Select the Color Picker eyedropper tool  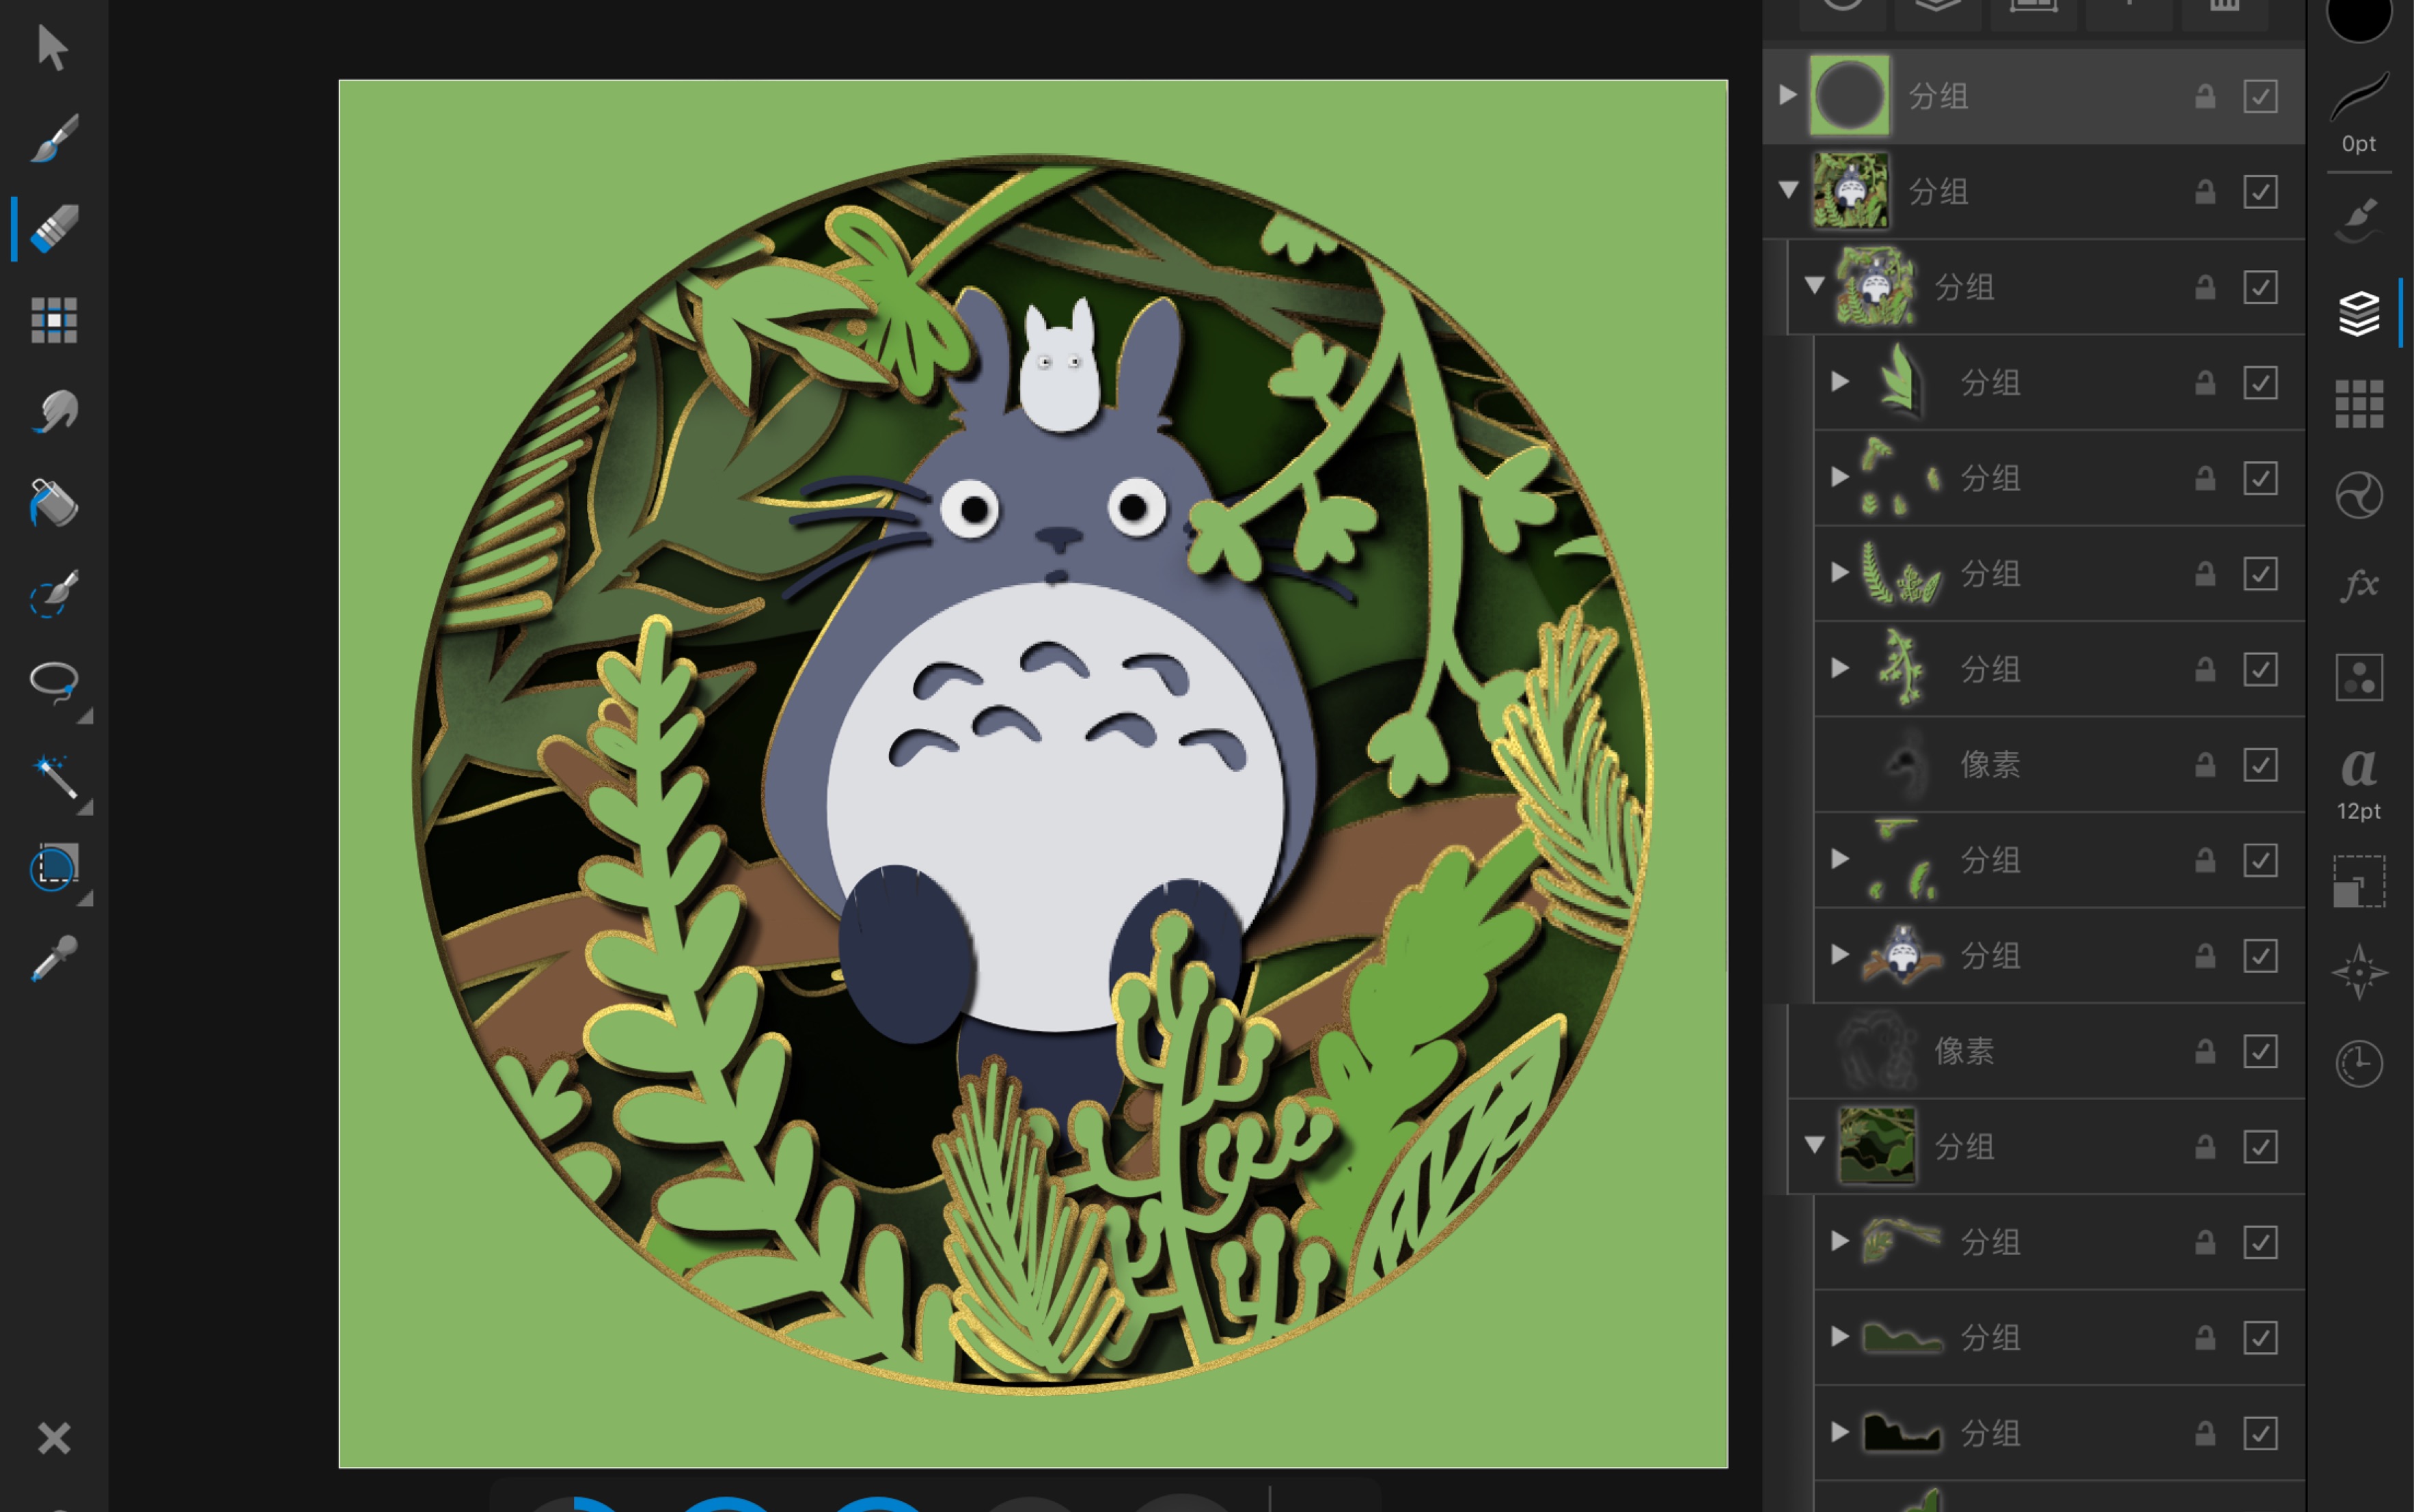pos(54,958)
